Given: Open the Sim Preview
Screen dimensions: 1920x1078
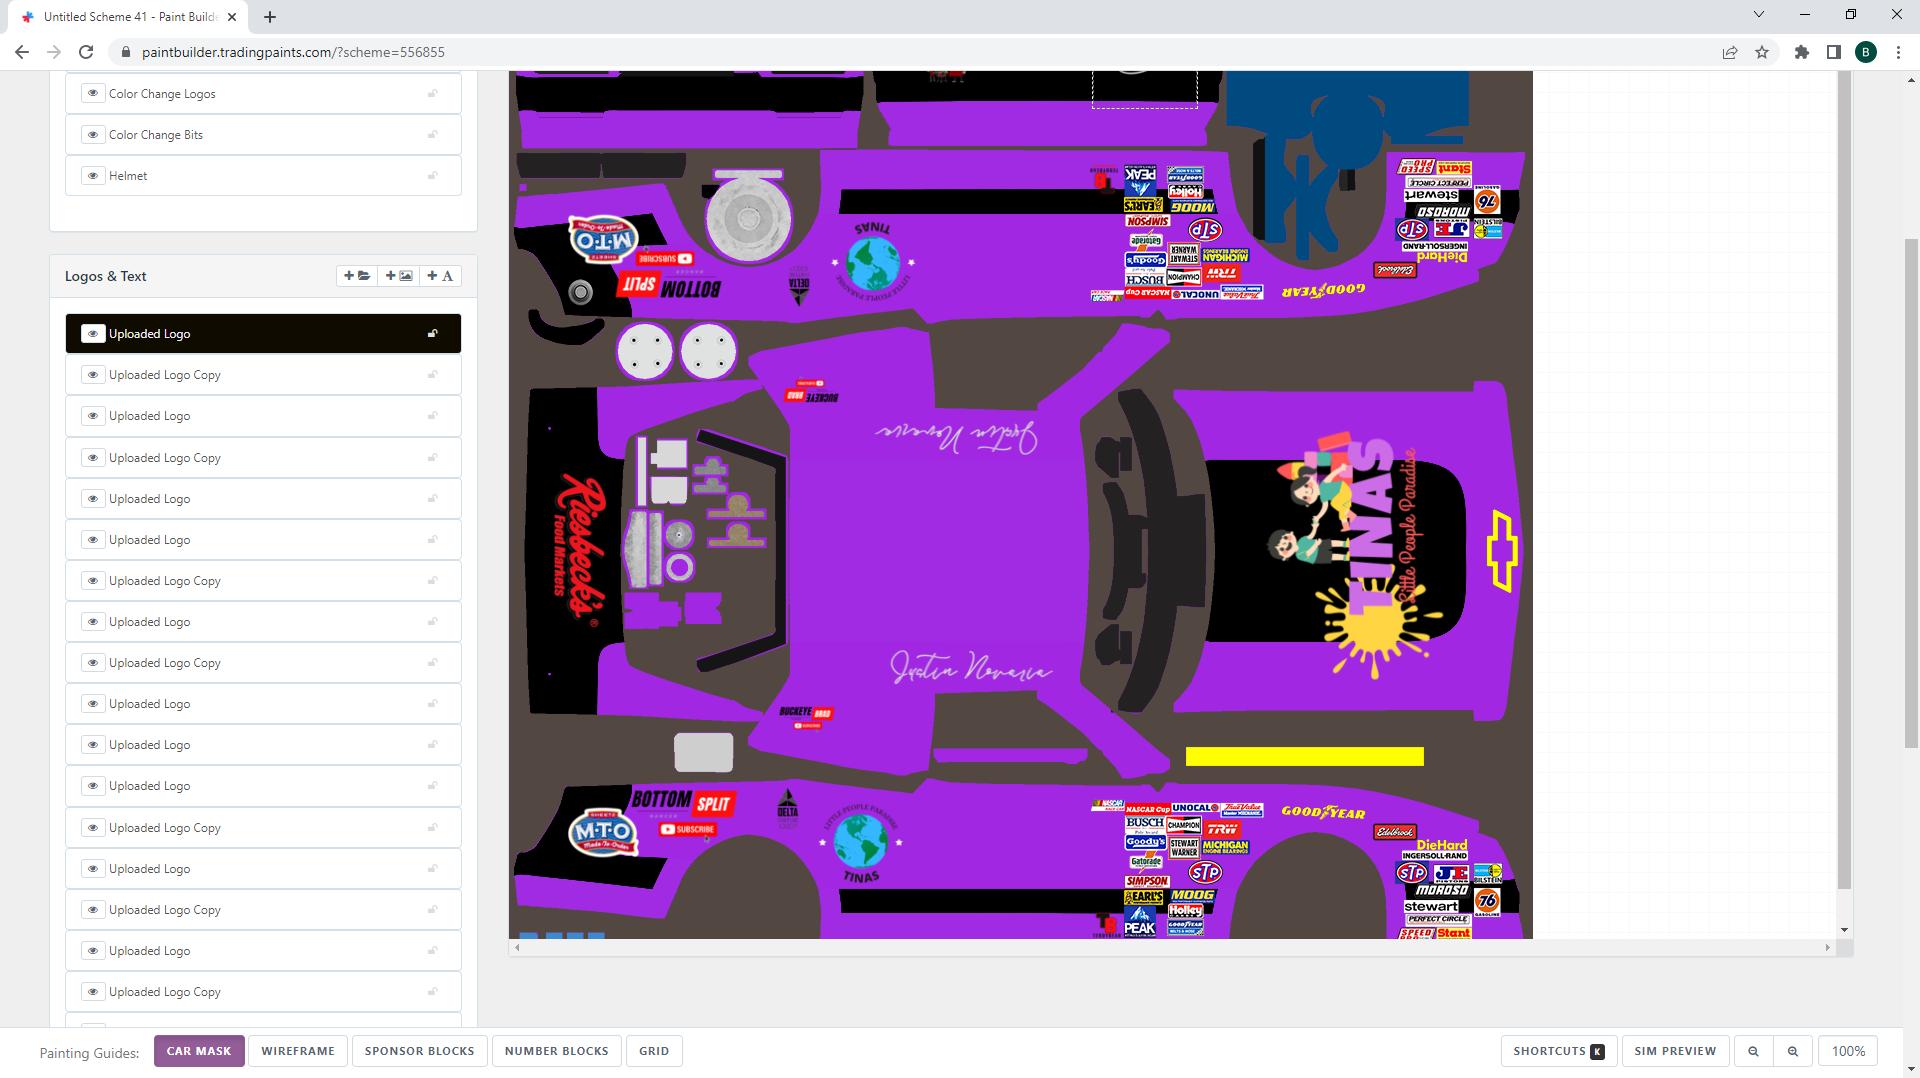Looking at the screenshot, I should tap(1675, 1051).
